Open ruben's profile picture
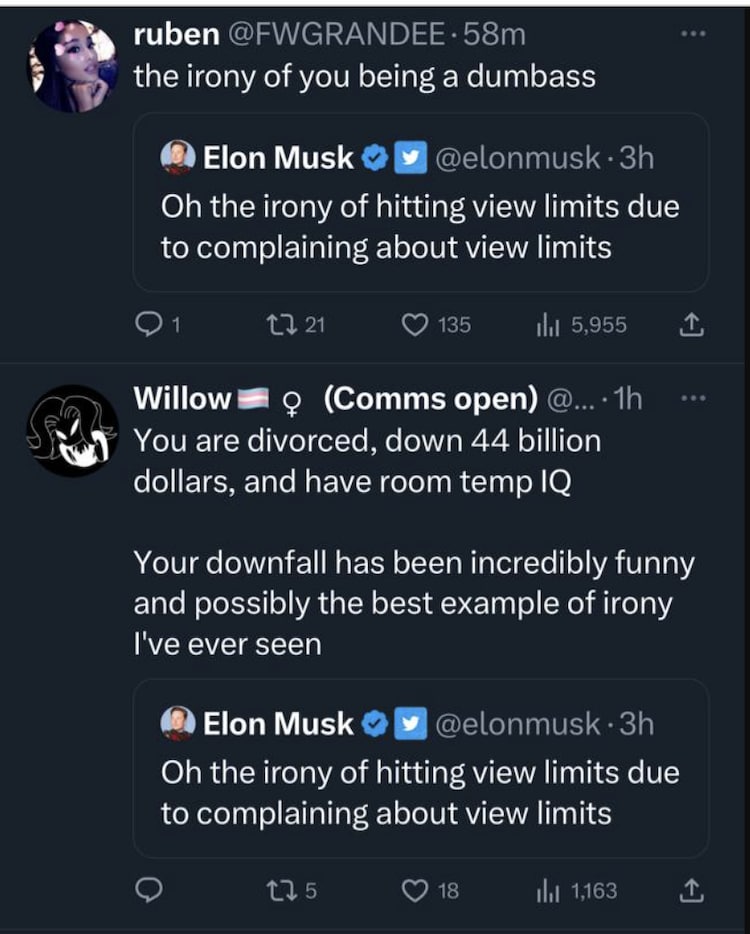 tap(73, 66)
